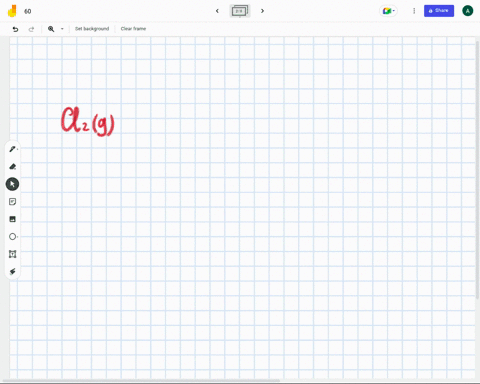Choose the circle shape tool

12,237
